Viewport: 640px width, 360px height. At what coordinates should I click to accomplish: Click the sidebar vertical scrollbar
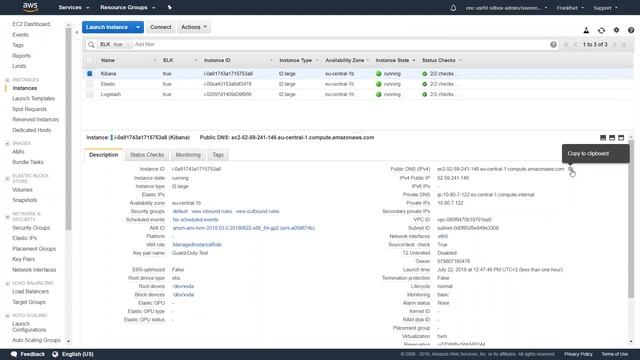tap(68, 129)
